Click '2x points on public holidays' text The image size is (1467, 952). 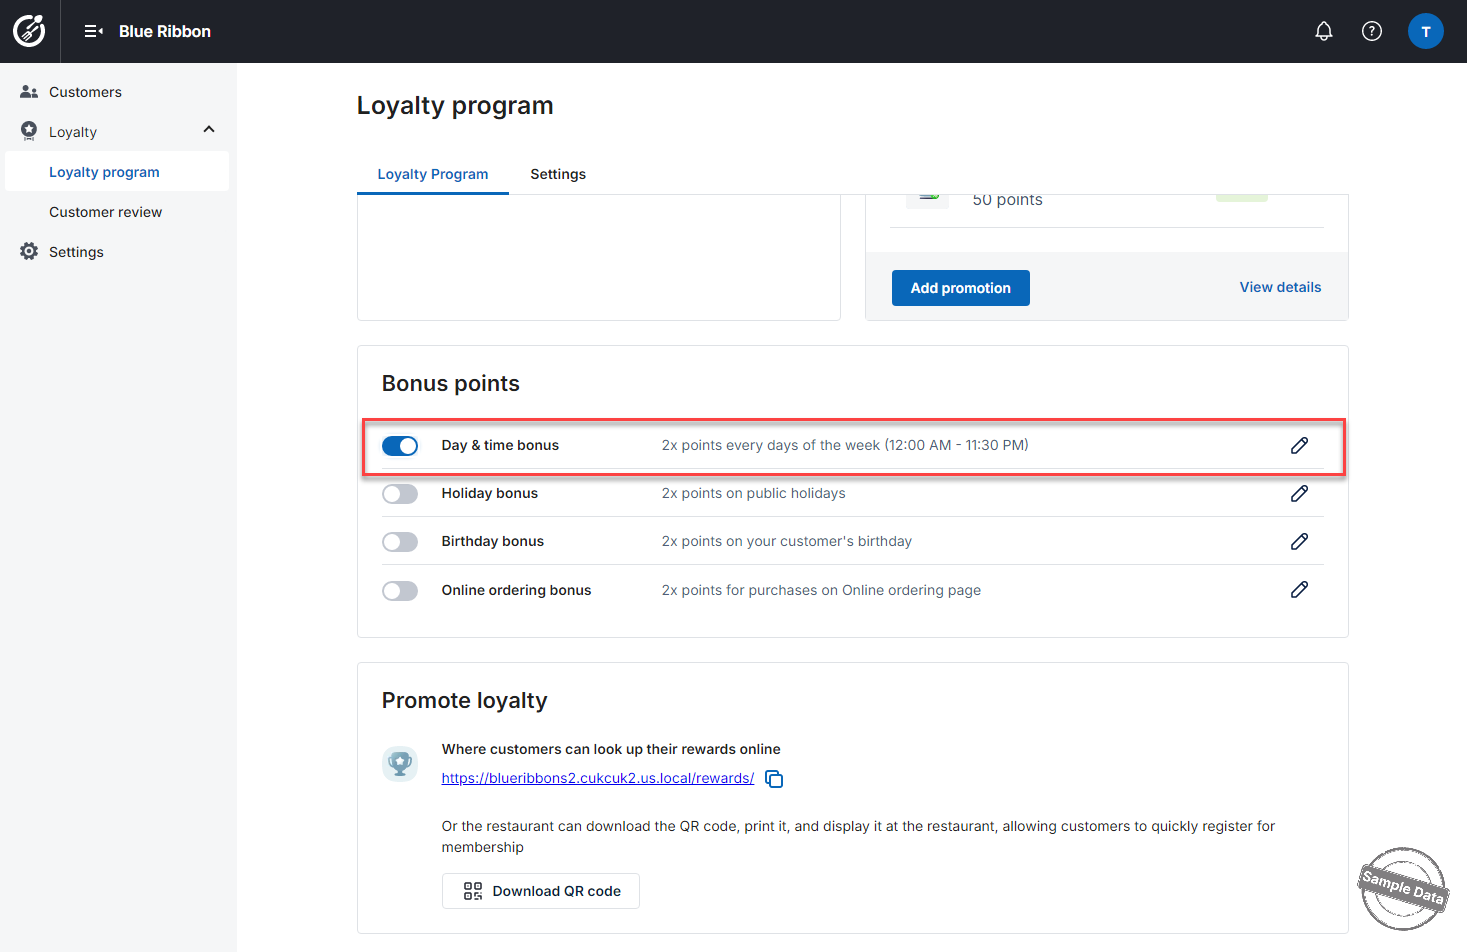point(754,493)
